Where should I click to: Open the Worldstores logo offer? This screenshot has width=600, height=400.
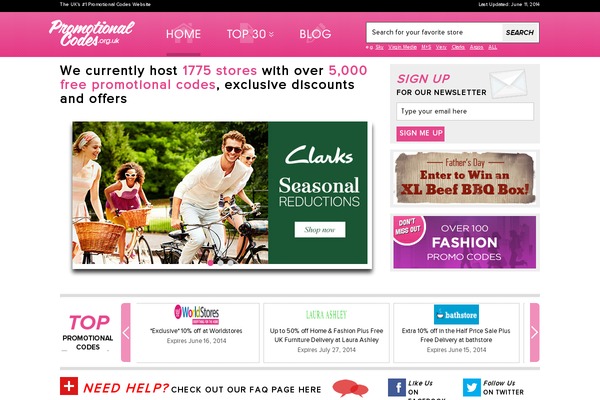click(x=196, y=314)
